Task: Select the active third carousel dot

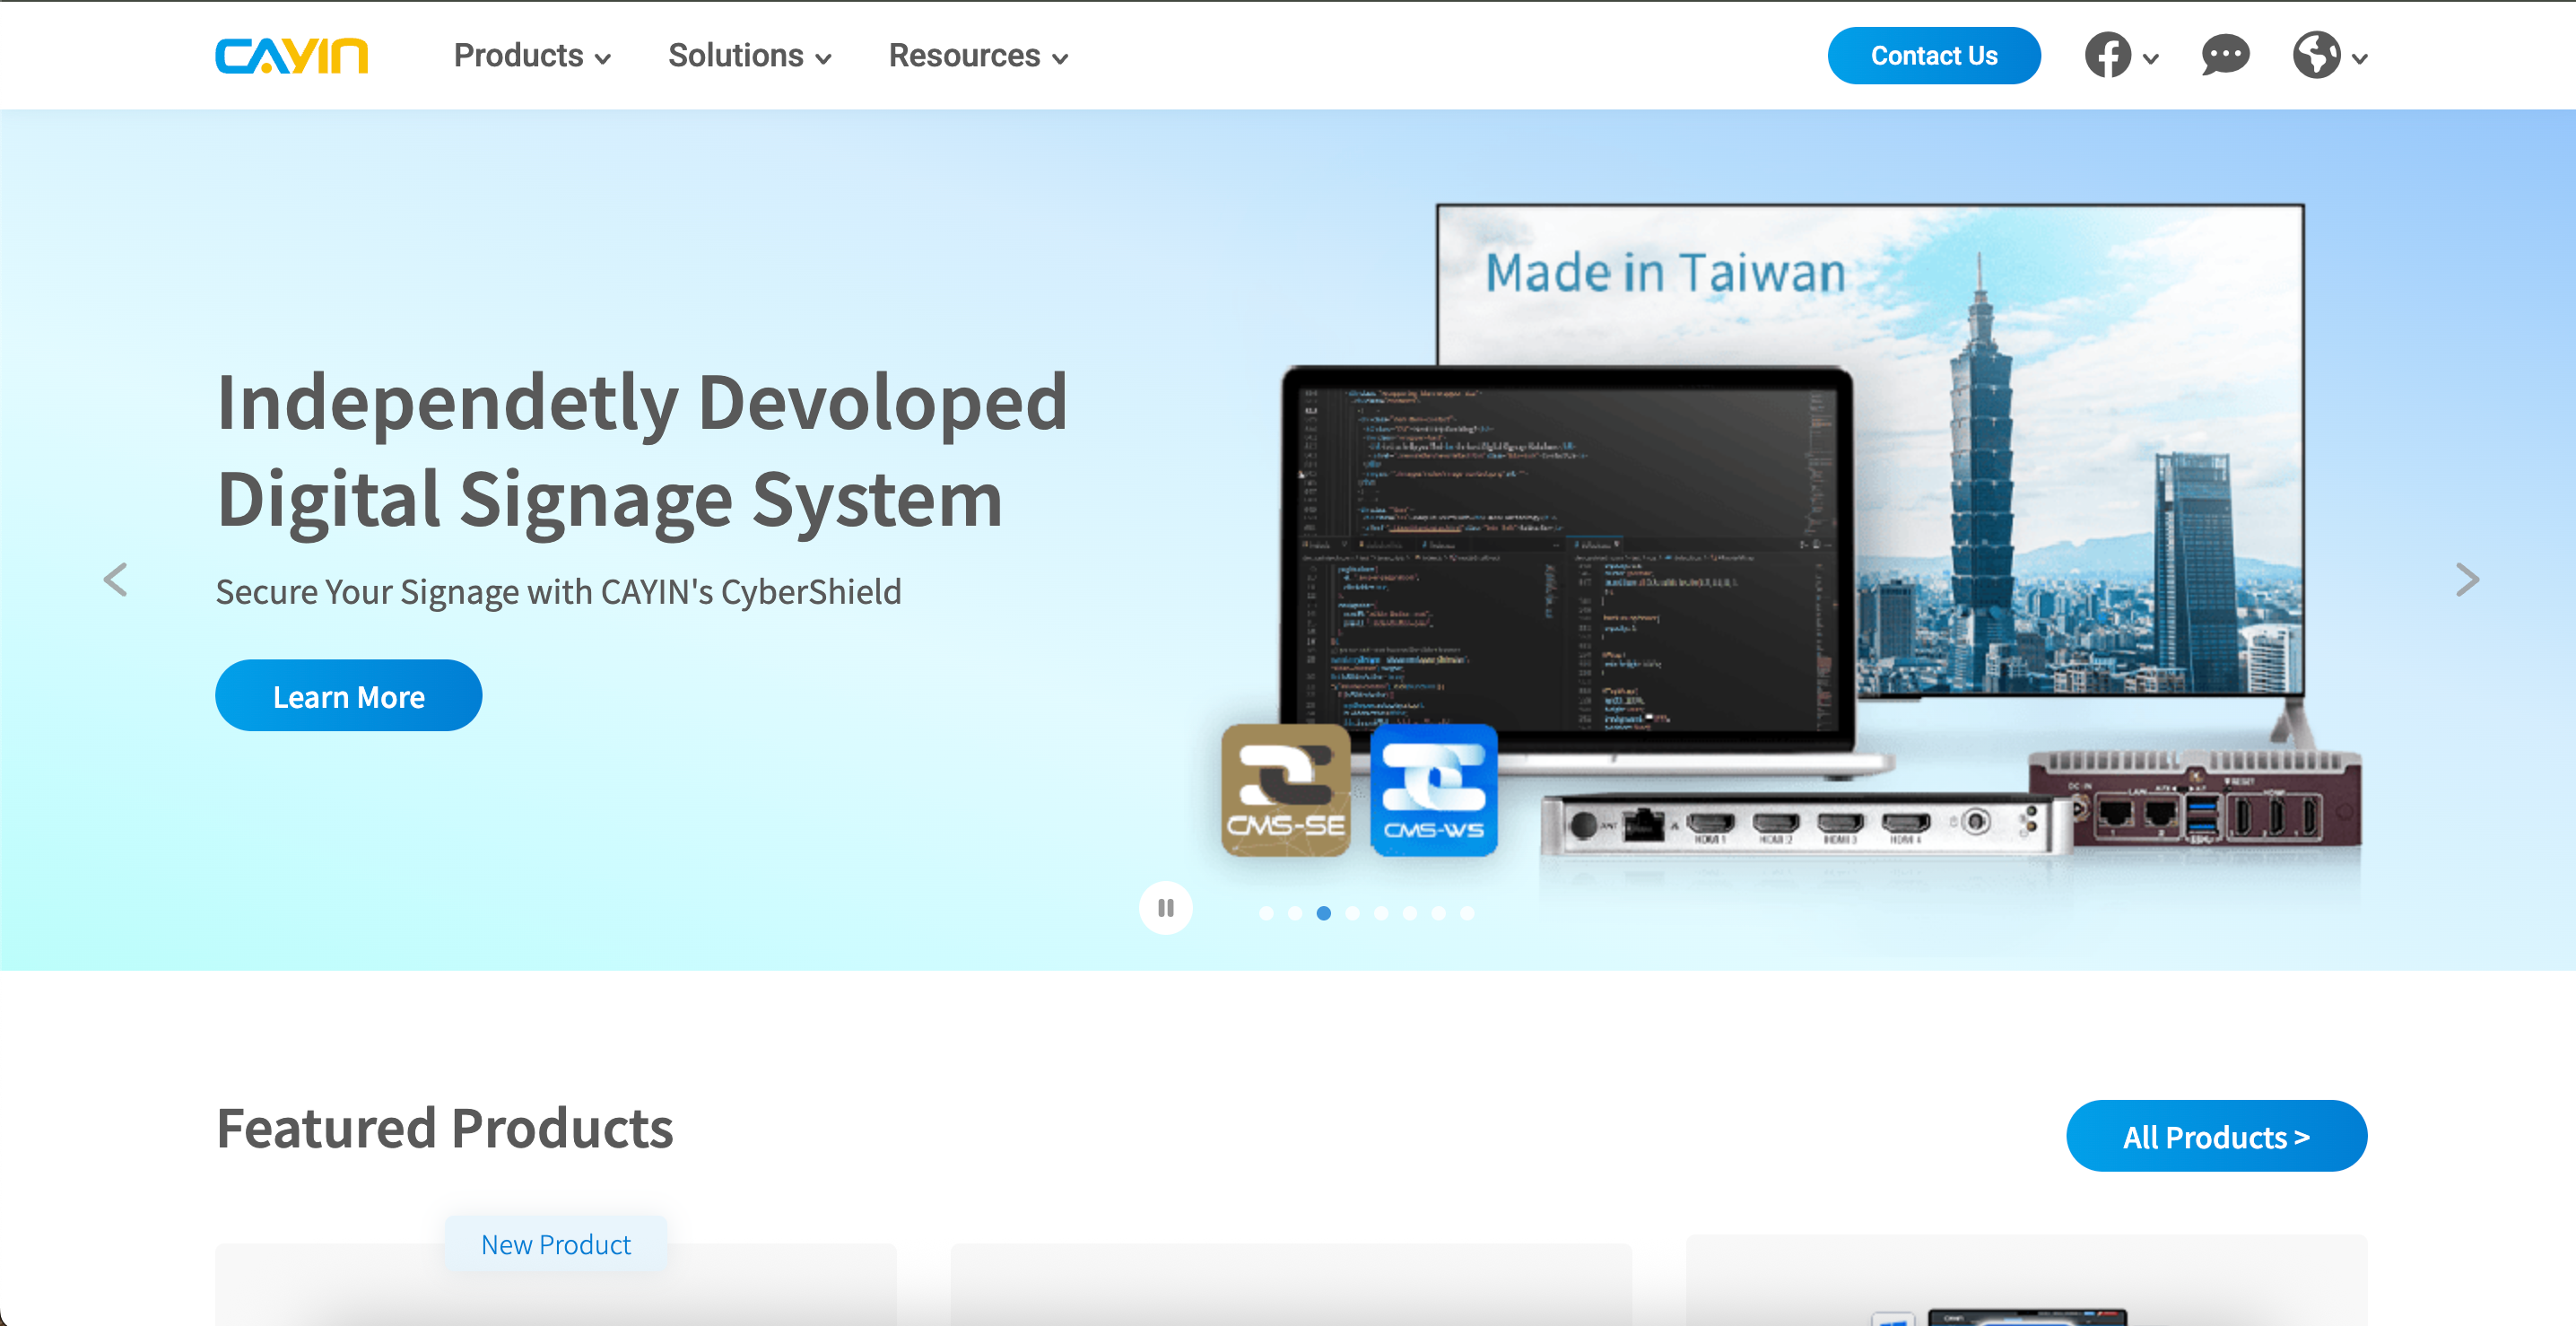Action: tap(1324, 913)
